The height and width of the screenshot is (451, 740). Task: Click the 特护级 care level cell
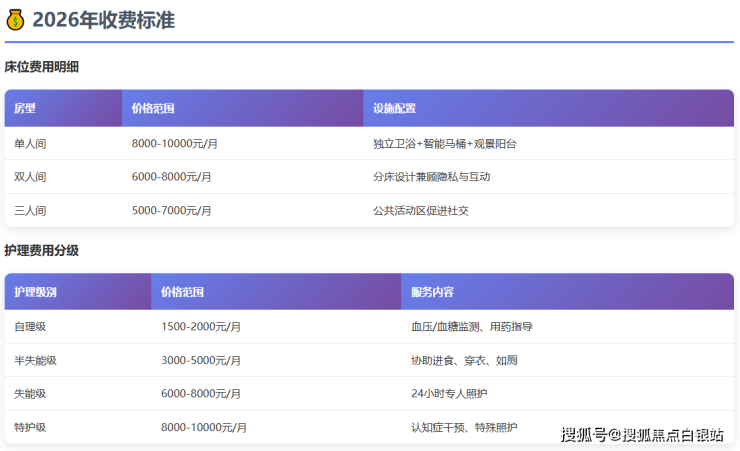30,428
